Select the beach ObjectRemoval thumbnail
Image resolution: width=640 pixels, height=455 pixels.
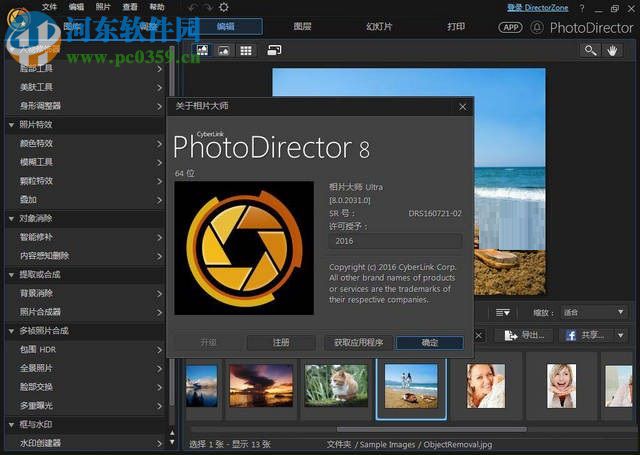[411, 386]
